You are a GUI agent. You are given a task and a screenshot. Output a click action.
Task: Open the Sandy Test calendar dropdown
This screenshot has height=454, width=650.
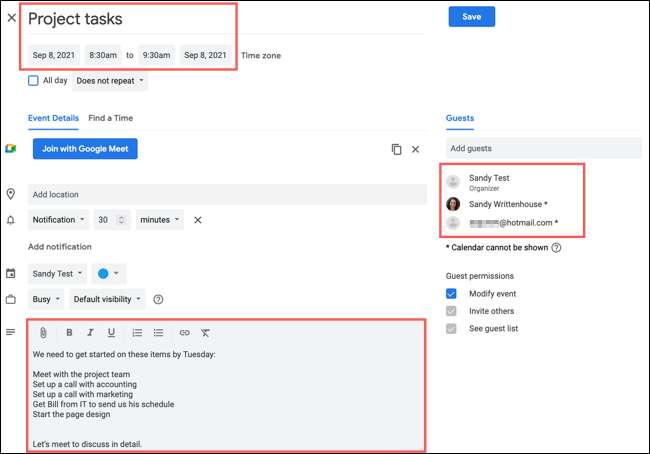(x=57, y=274)
